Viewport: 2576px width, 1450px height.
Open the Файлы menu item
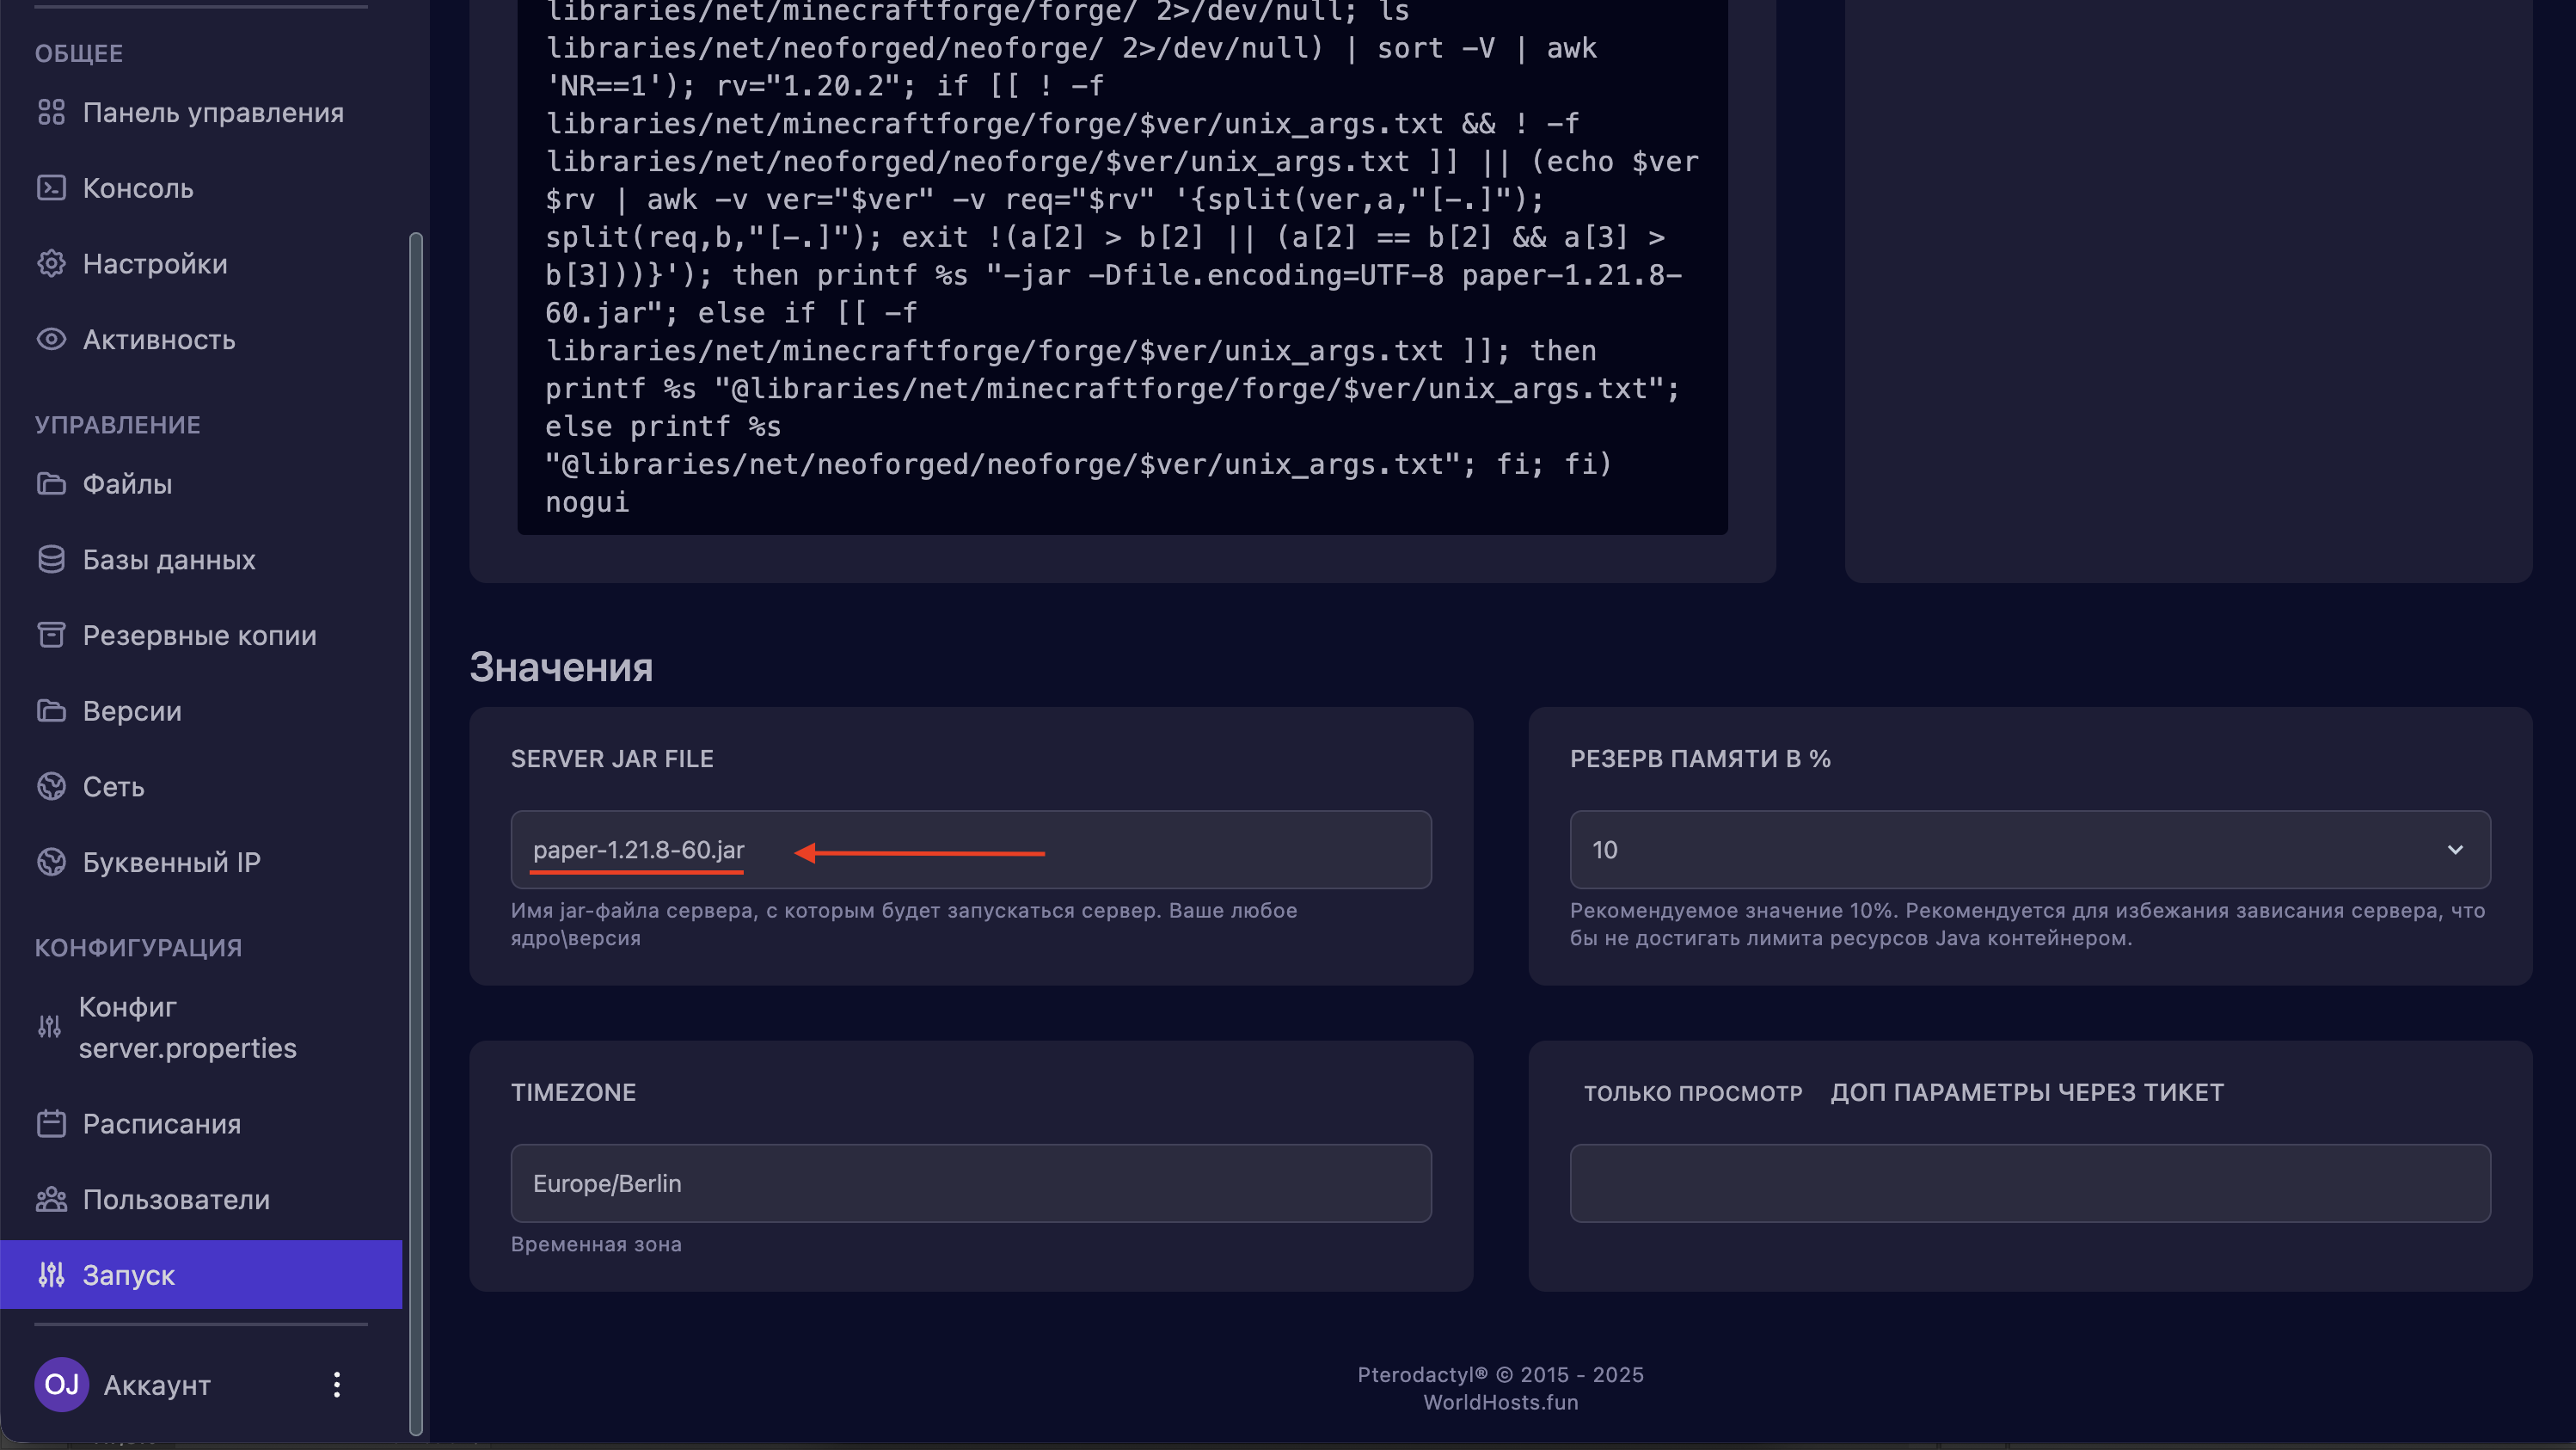[x=128, y=484]
